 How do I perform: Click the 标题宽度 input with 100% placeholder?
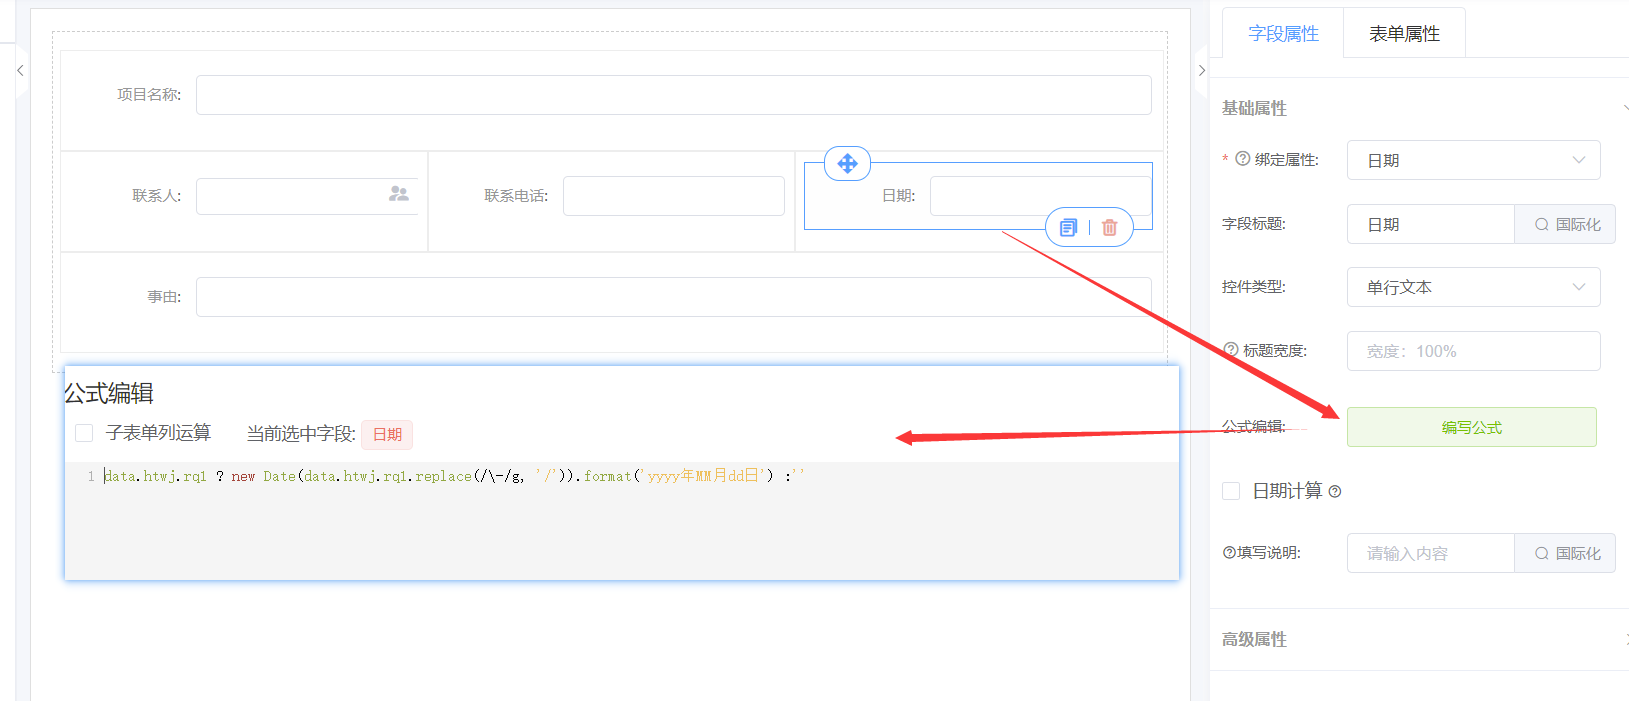point(1474,351)
